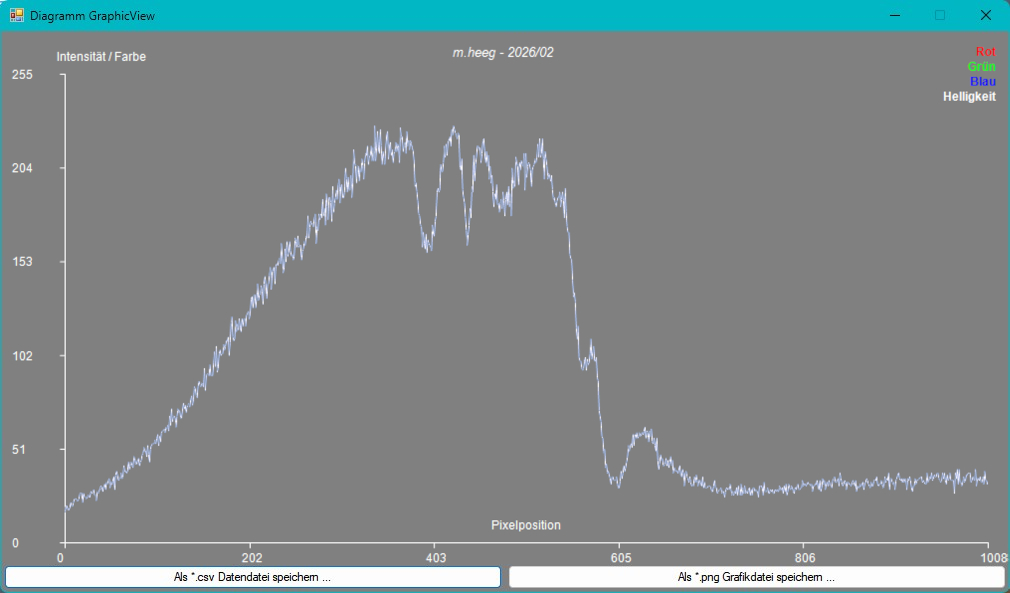Viewport: 1010px width, 593px height.
Task: Click the m.heeg - 2026/02 chart title
Action: click(503, 53)
